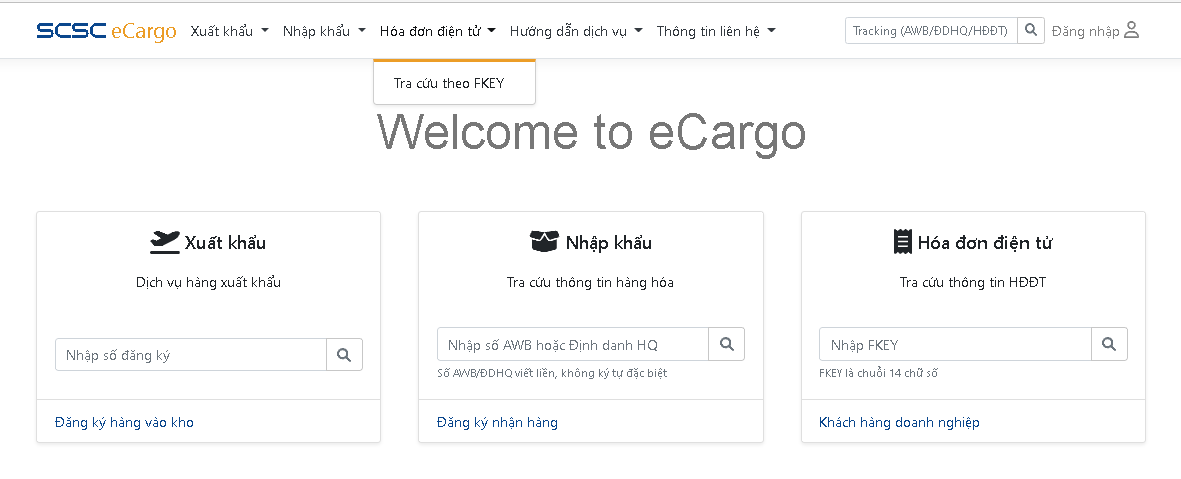This screenshot has height=479, width=1181.
Task: Click the search button beside Nhập FKEY field
Action: pos(1109,344)
